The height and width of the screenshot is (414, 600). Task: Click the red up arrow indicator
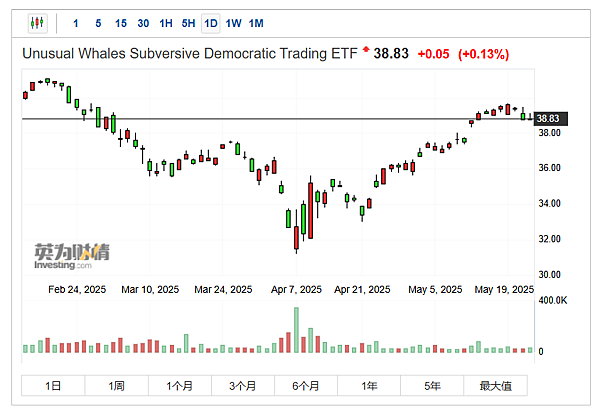coord(366,49)
